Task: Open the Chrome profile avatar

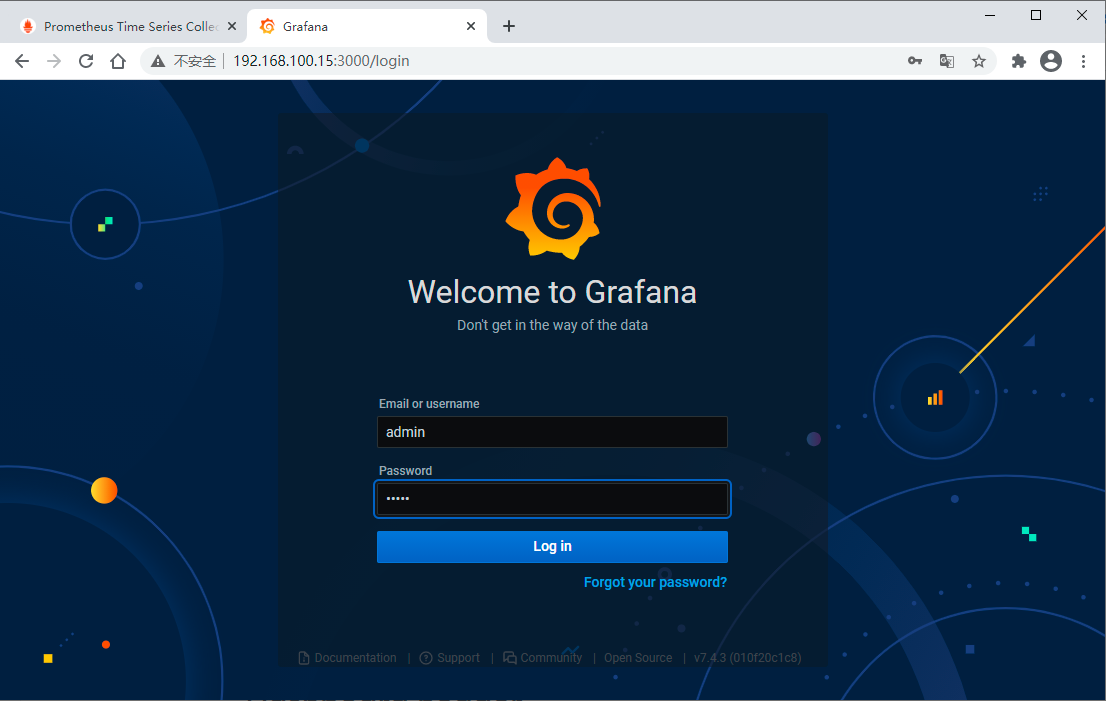Action: tap(1051, 61)
